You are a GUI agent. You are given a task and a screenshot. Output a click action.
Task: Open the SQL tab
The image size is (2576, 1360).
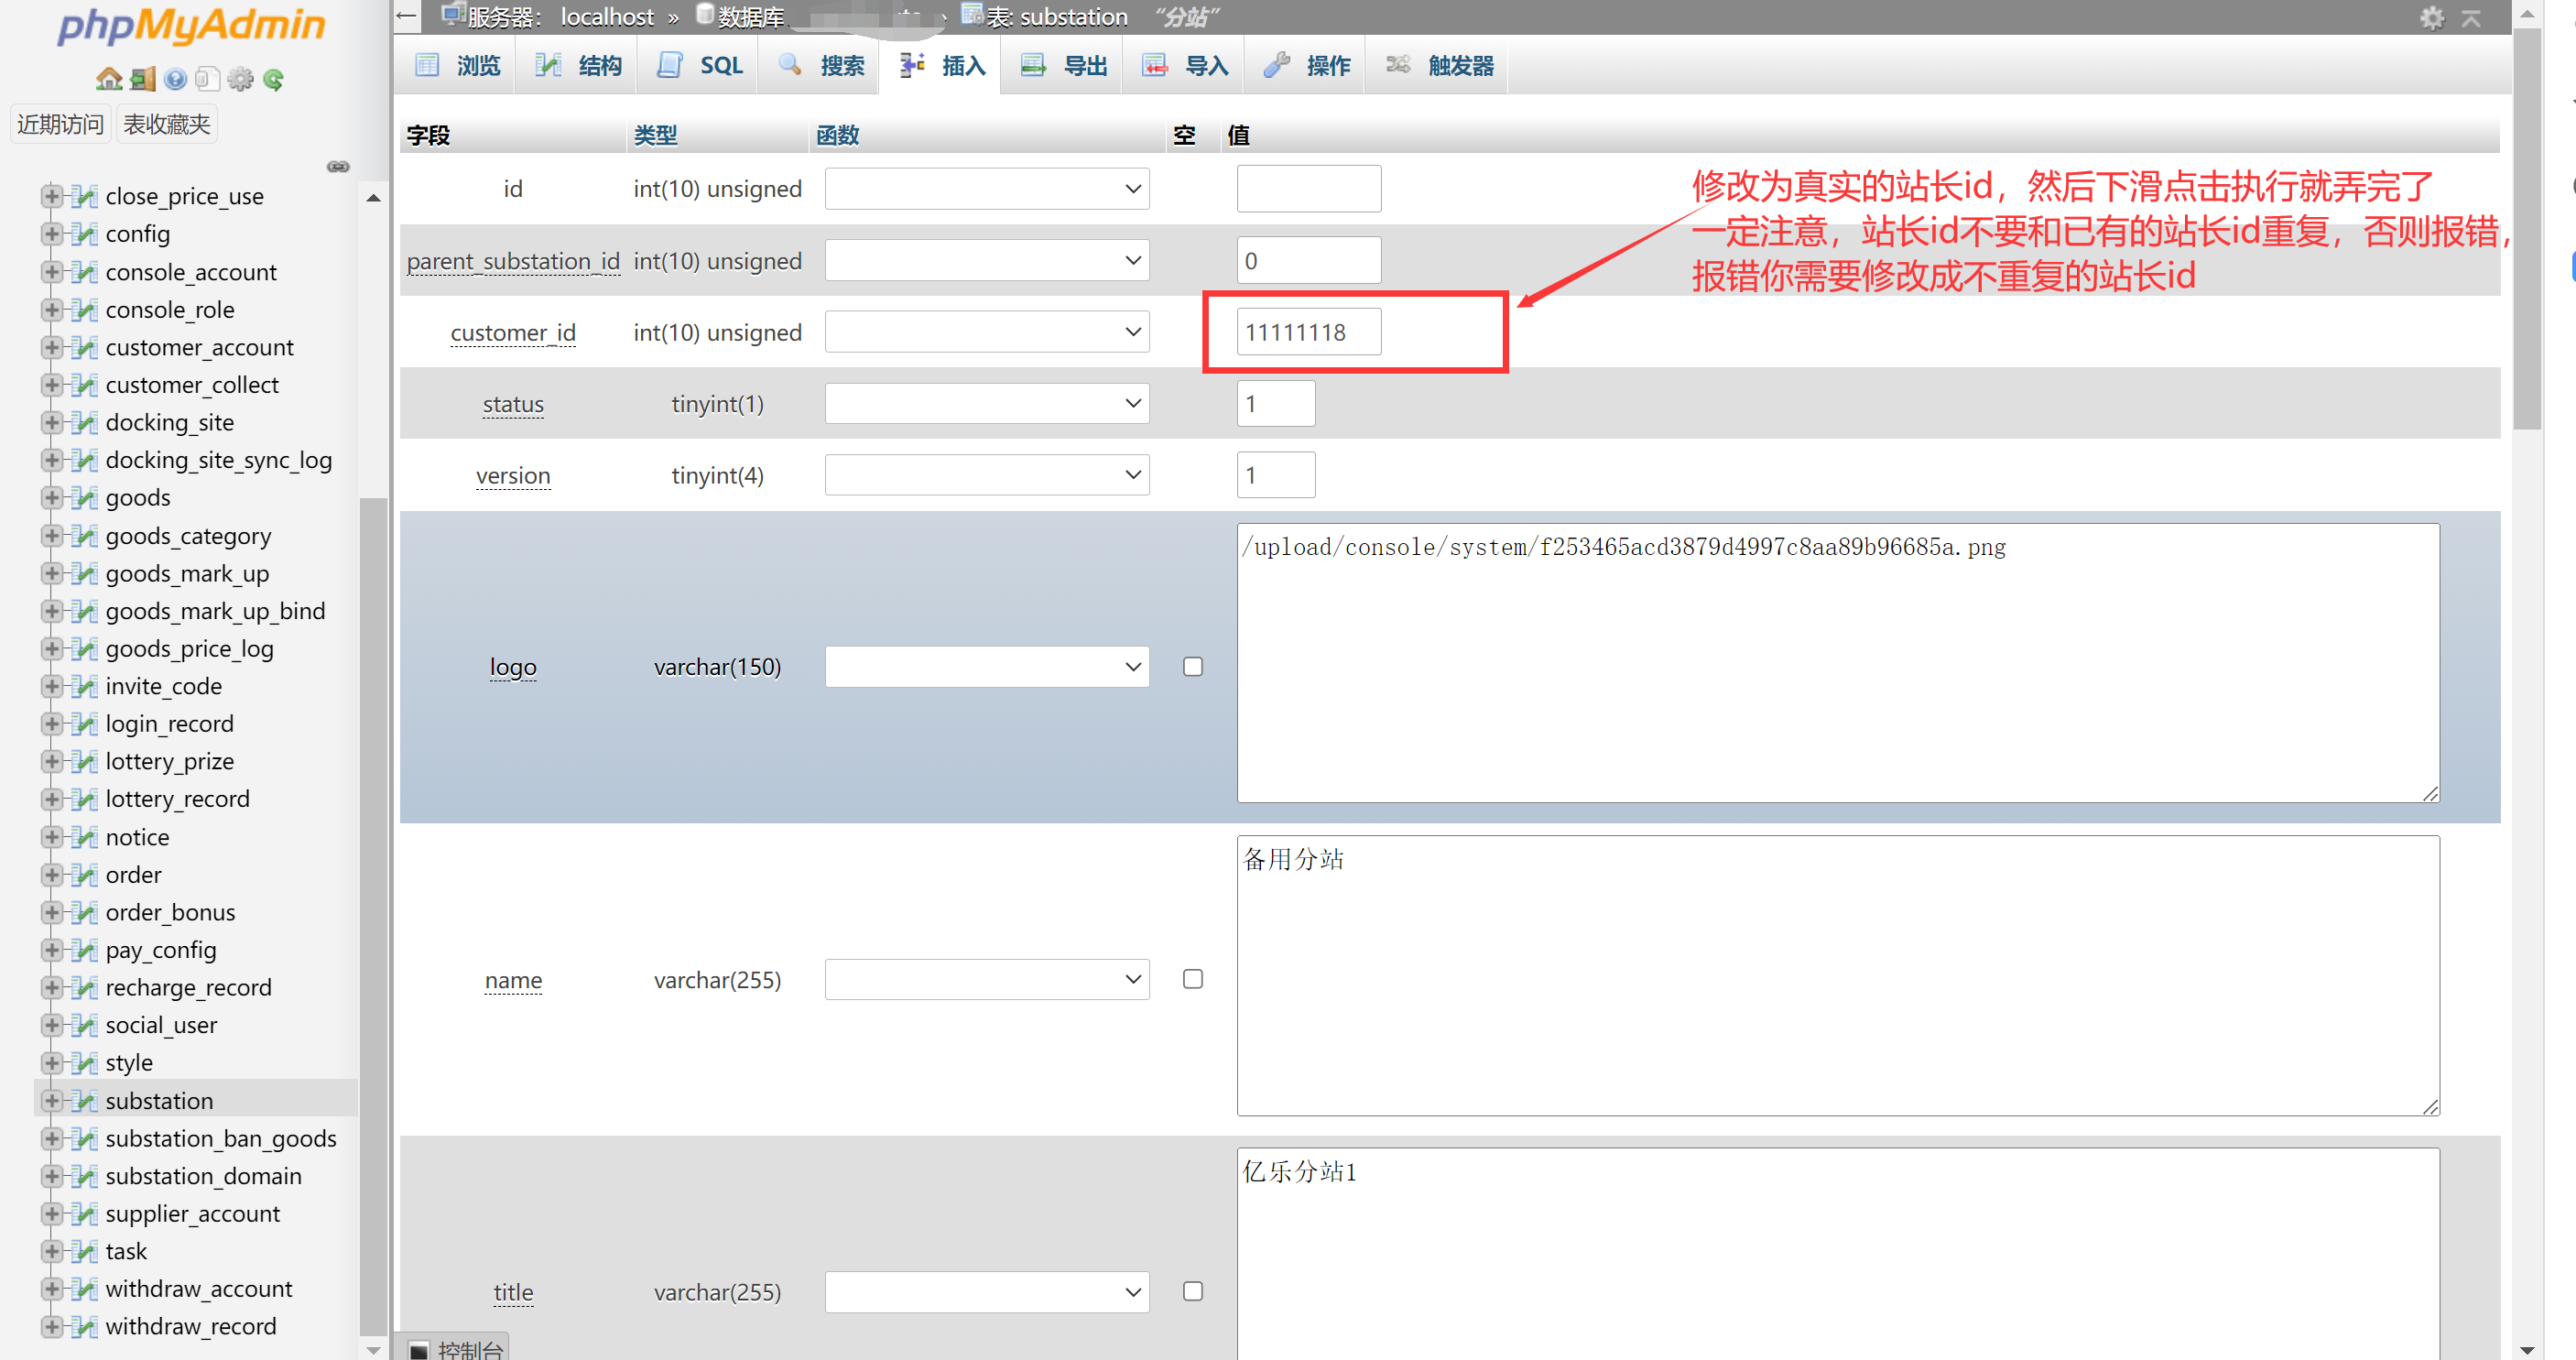pyautogui.click(x=700, y=66)
